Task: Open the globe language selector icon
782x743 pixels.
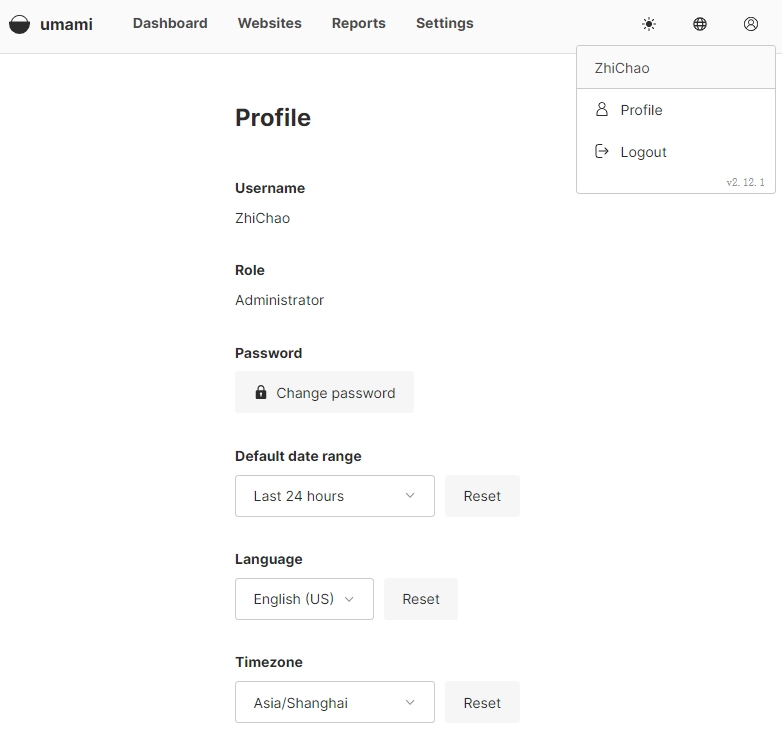Action: pos(700,24)
